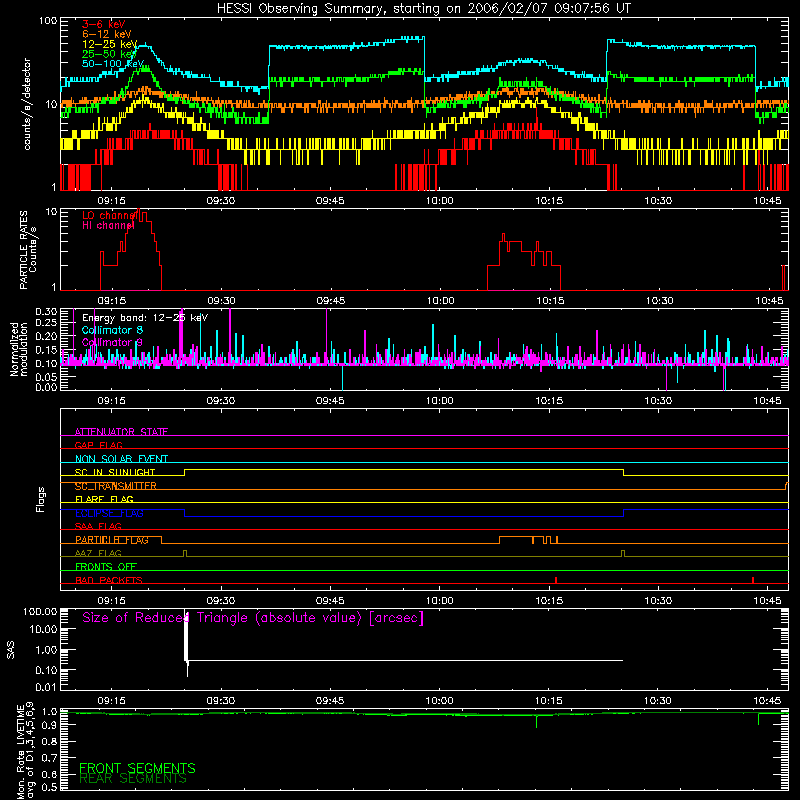Click the vertical 'Flags' axis label
This screenshot has height=800, width=800.
pyautogui.click(x=41, y=499)
